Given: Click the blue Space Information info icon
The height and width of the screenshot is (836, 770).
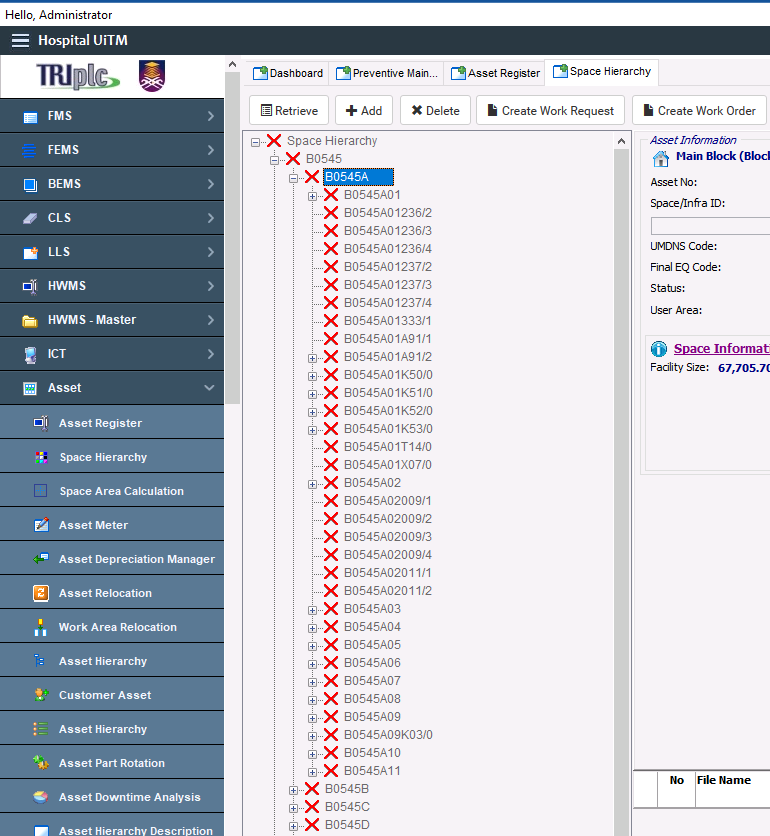Looking at the screenshot, I should [x=659, y=349].
